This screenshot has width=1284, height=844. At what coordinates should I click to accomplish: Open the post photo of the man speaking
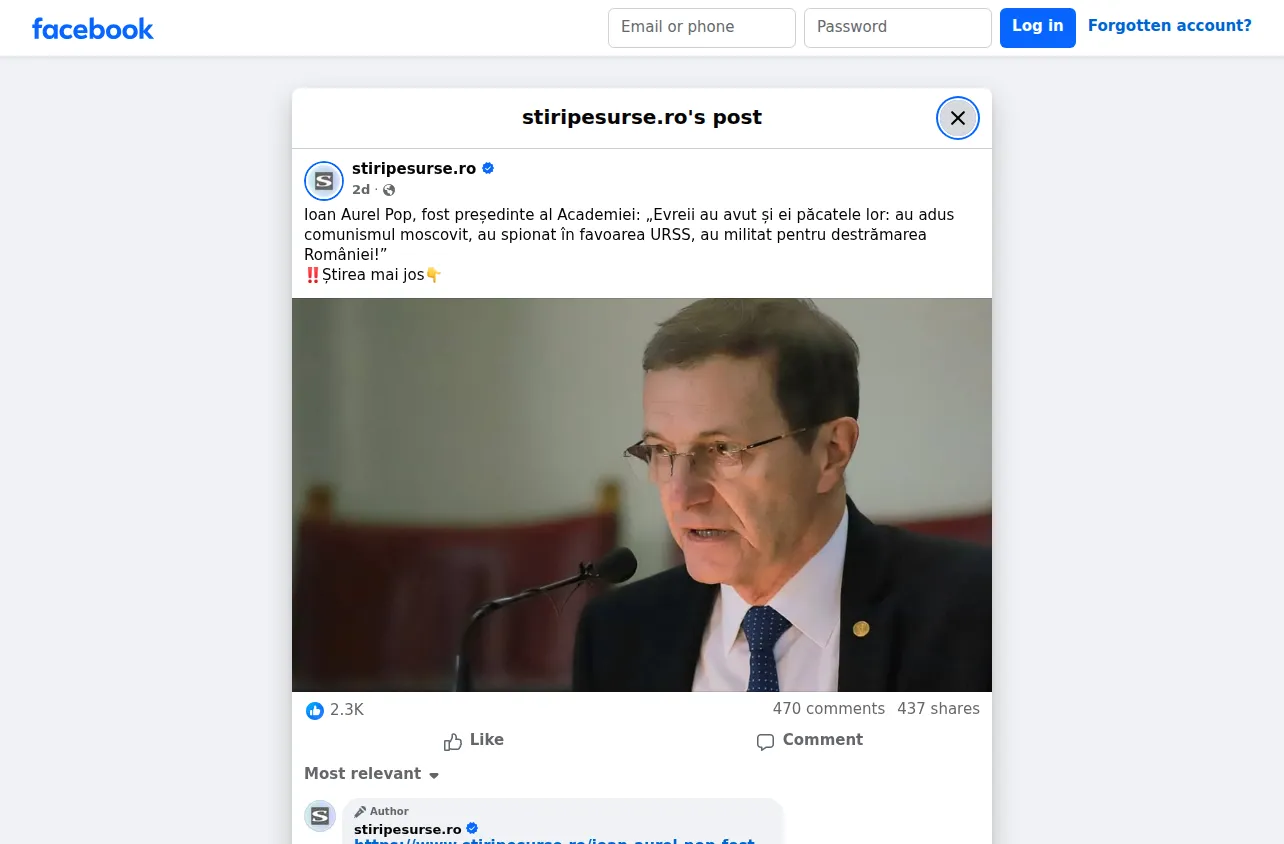click(x=642, y=495)
